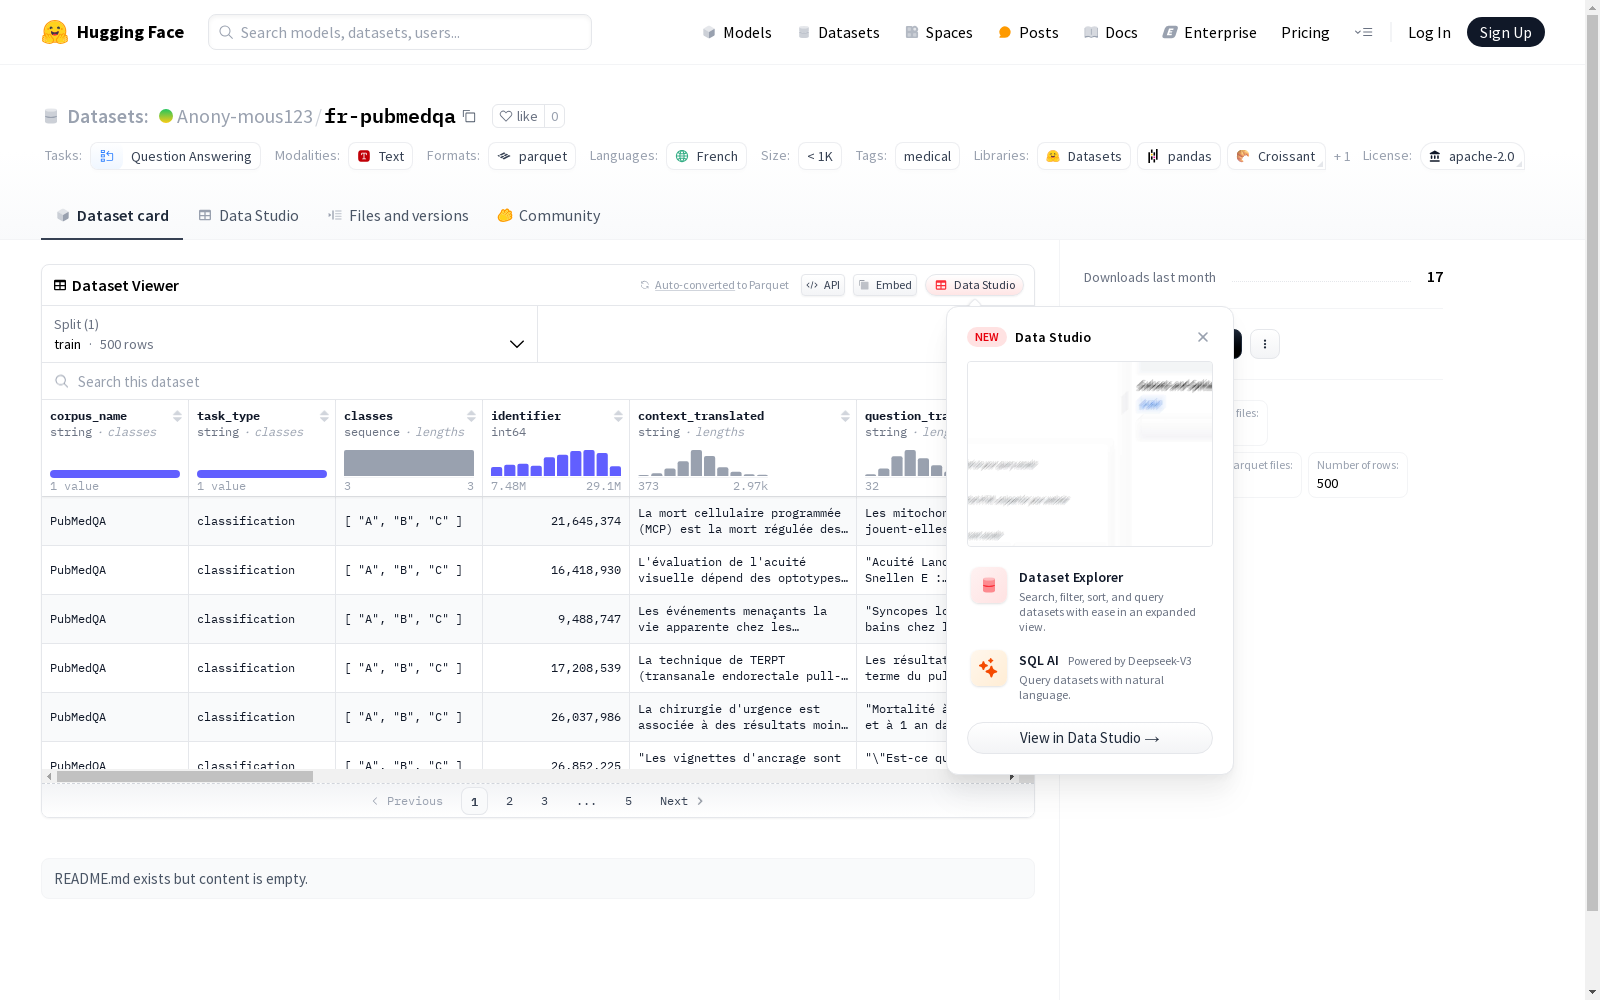The height and width of the screenshot is (1000, 1600).
Task: Open the Anony-mous123 profile link
Action: click(x=245, y=116)
